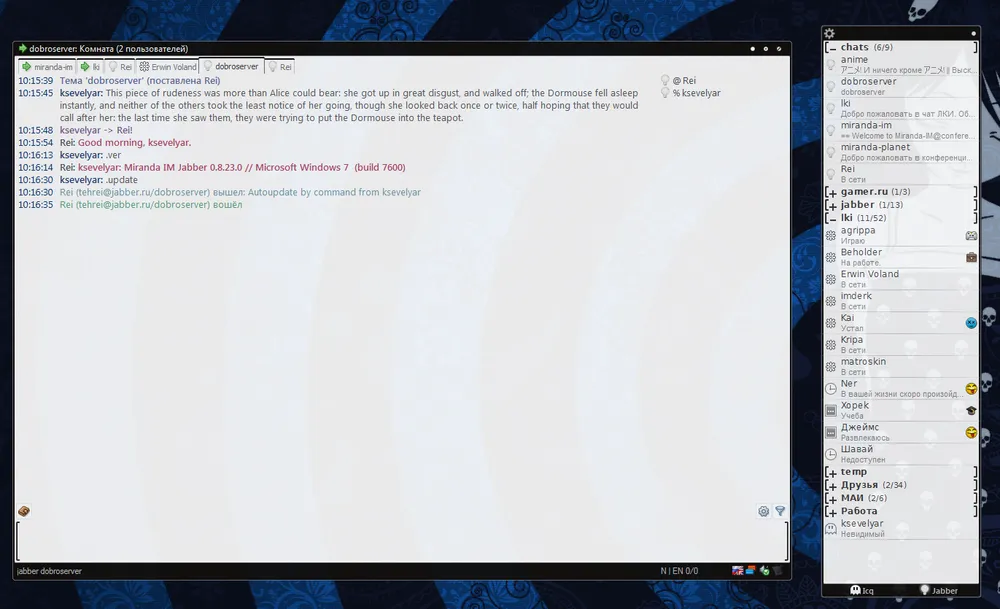Click the lightbulb icon beside miranda-planet
This screenshot has height=609, width=1000.
(830, 152)
